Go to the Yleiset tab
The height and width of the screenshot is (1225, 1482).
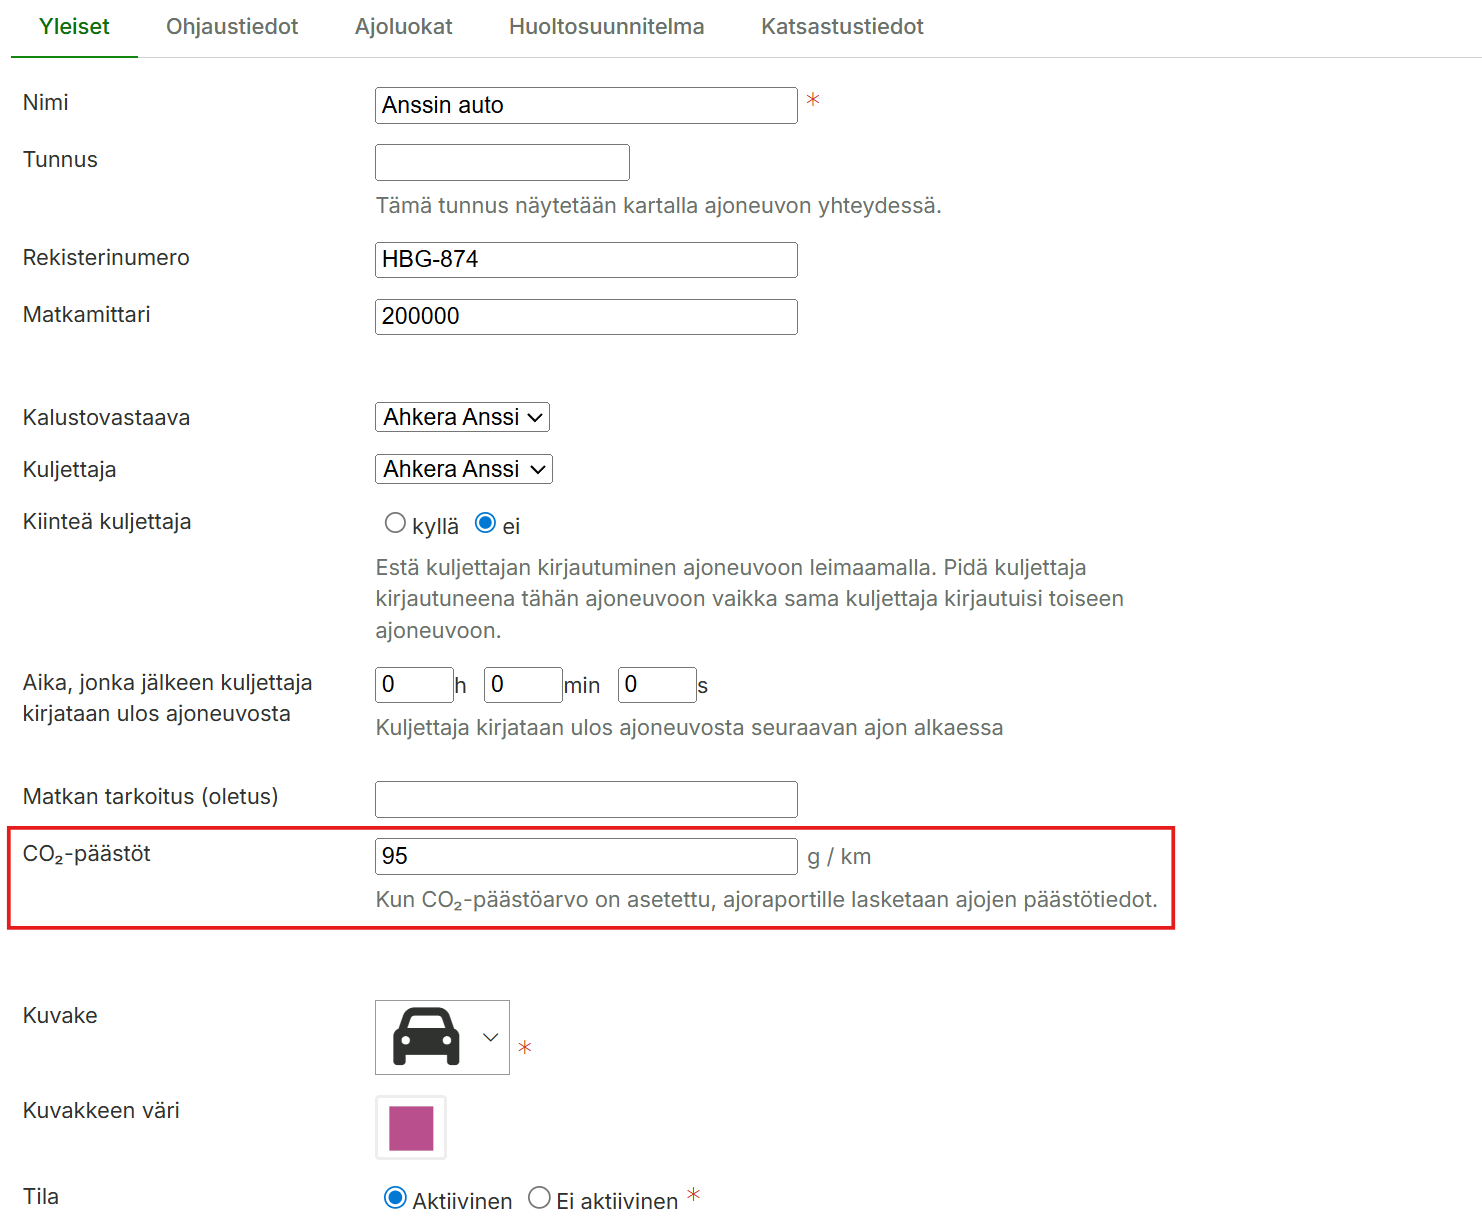coord(74,27)
